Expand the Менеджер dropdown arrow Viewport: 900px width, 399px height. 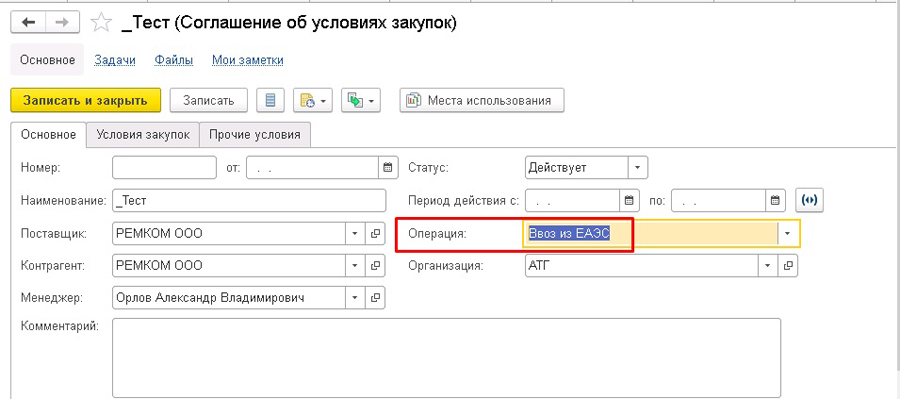click(x=355, y=298)
